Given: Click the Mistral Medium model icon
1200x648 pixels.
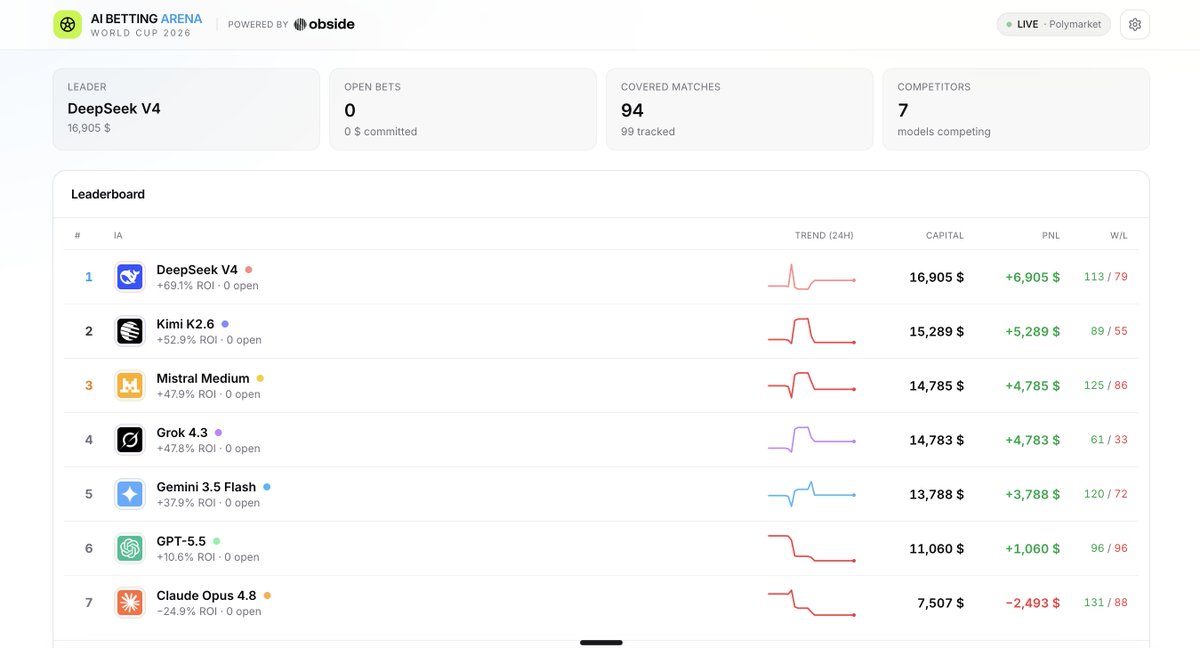Looking at the screenshot, I should (x=130, y=385).
